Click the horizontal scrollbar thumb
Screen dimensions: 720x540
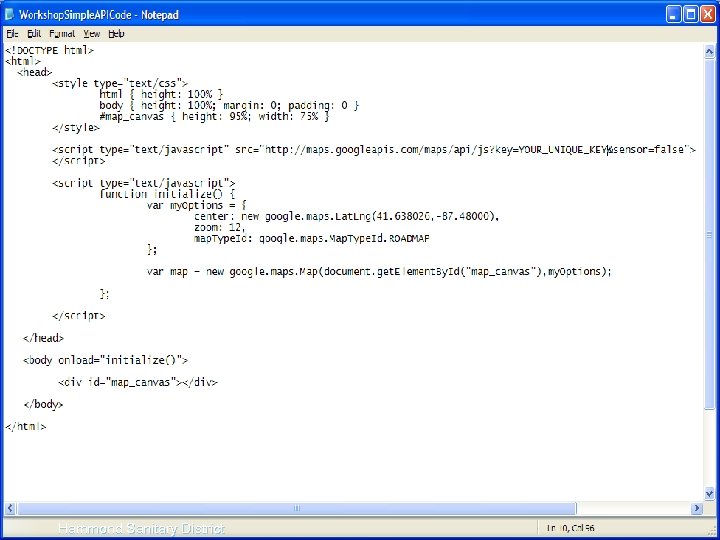[297, 508]
